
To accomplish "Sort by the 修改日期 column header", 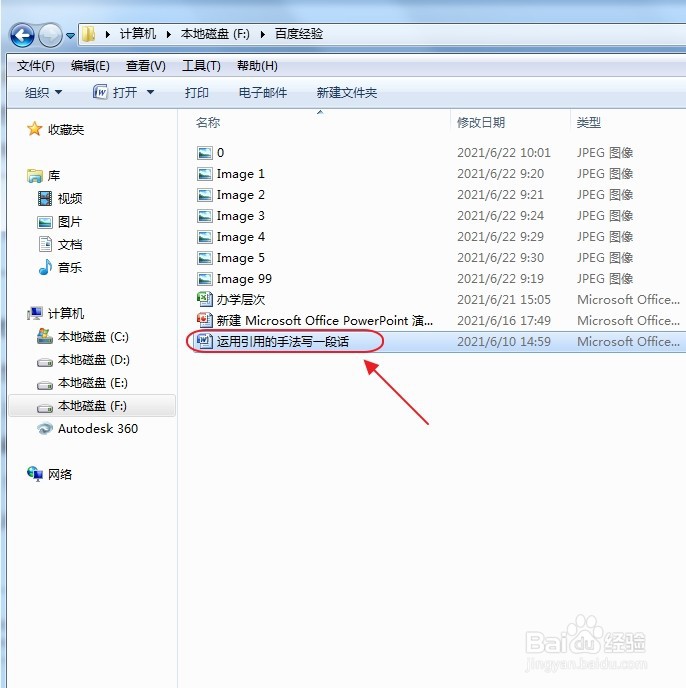I will tap(481, 122).
